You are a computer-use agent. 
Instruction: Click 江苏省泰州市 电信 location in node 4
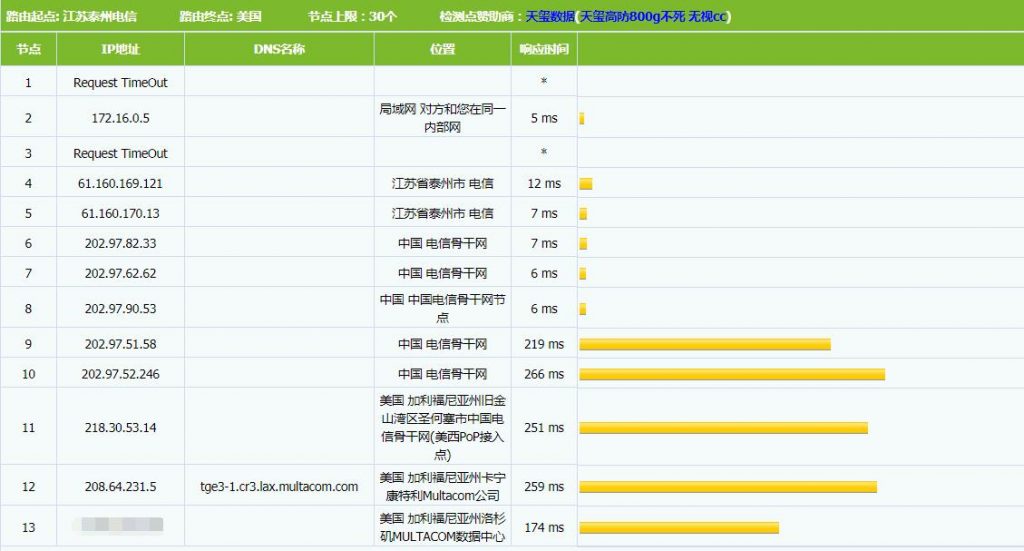click(442, 183)
